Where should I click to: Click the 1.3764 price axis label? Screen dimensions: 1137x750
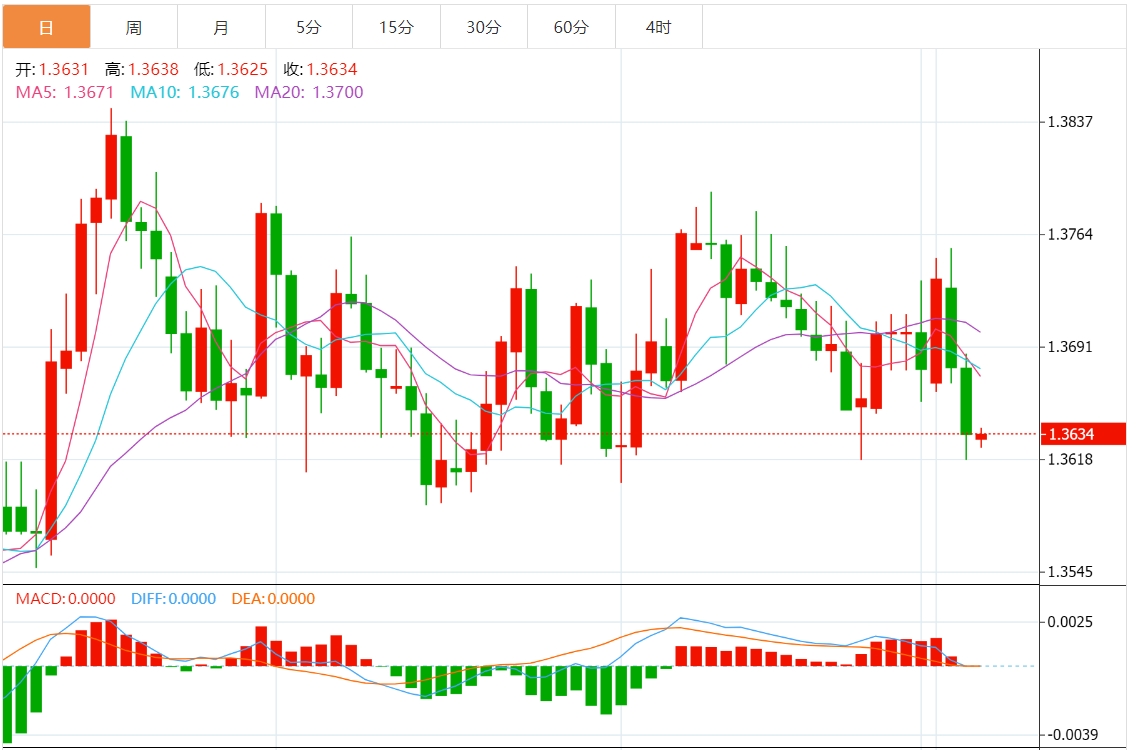1070,234
